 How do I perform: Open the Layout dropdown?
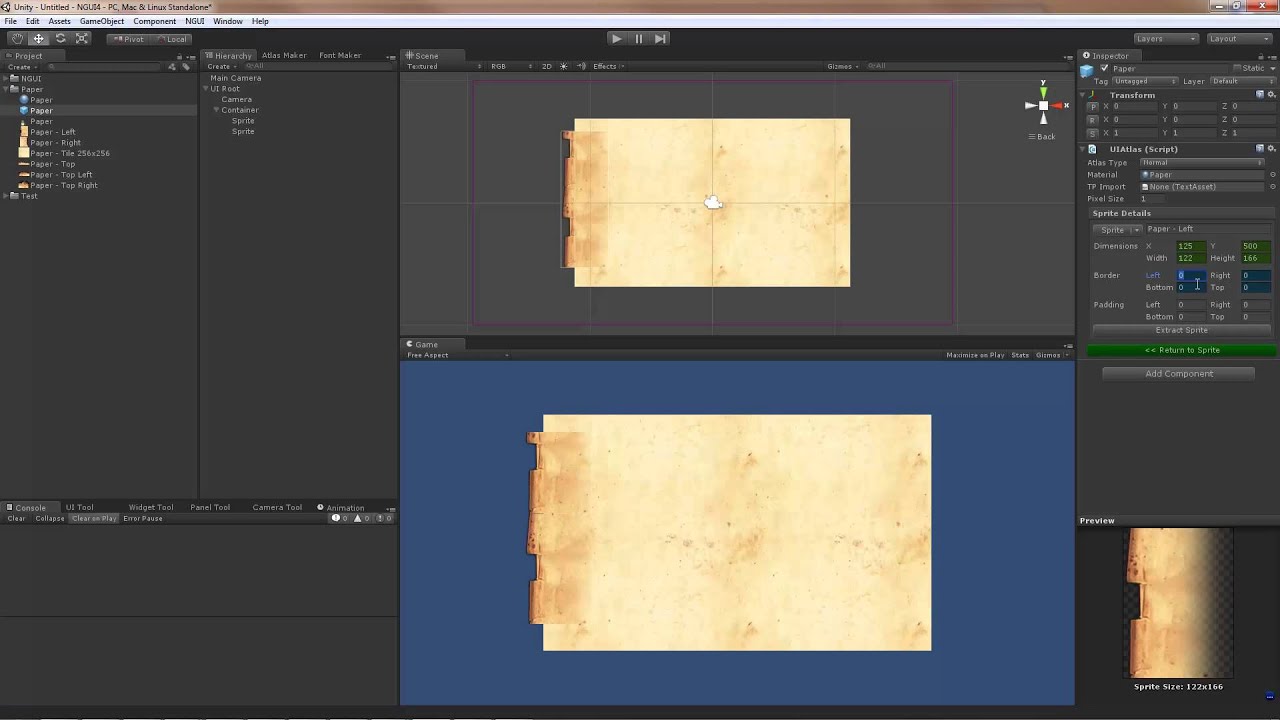pos(1239,39)
